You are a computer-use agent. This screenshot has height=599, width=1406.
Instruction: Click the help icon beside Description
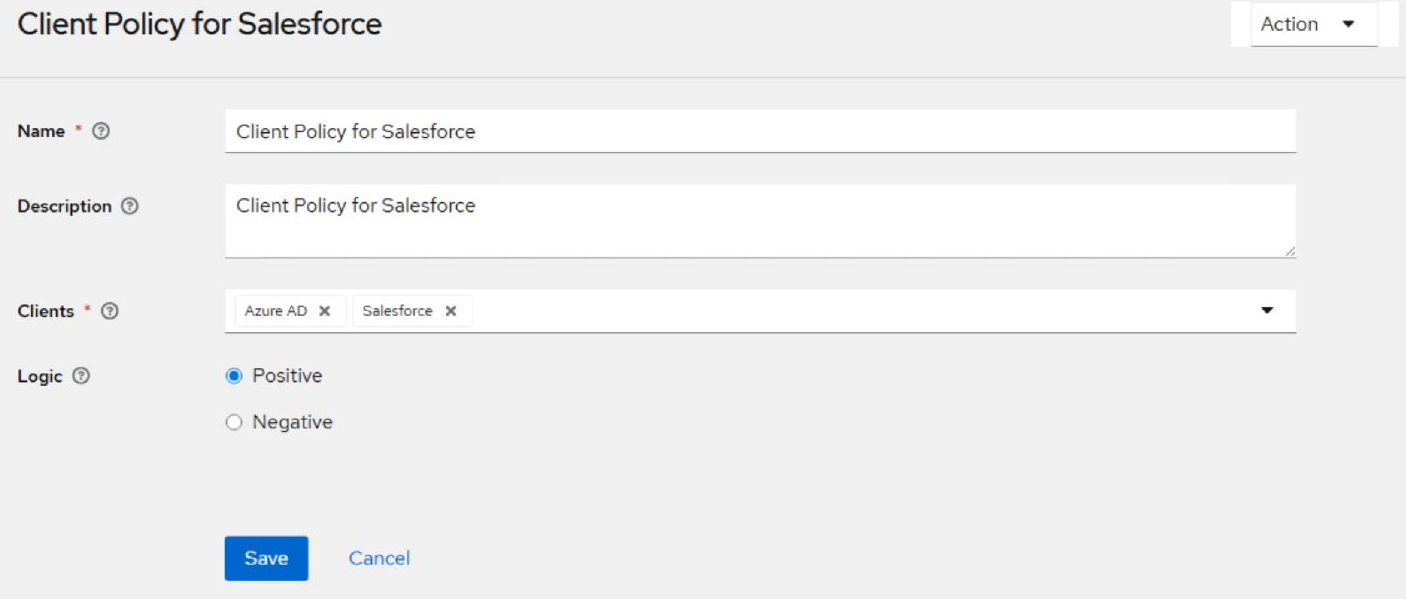(129, 206)
